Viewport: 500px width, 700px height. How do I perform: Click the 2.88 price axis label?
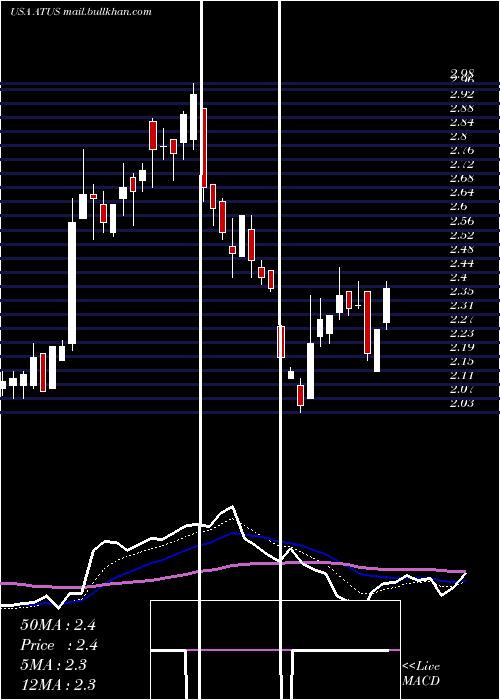pos(462,108)
